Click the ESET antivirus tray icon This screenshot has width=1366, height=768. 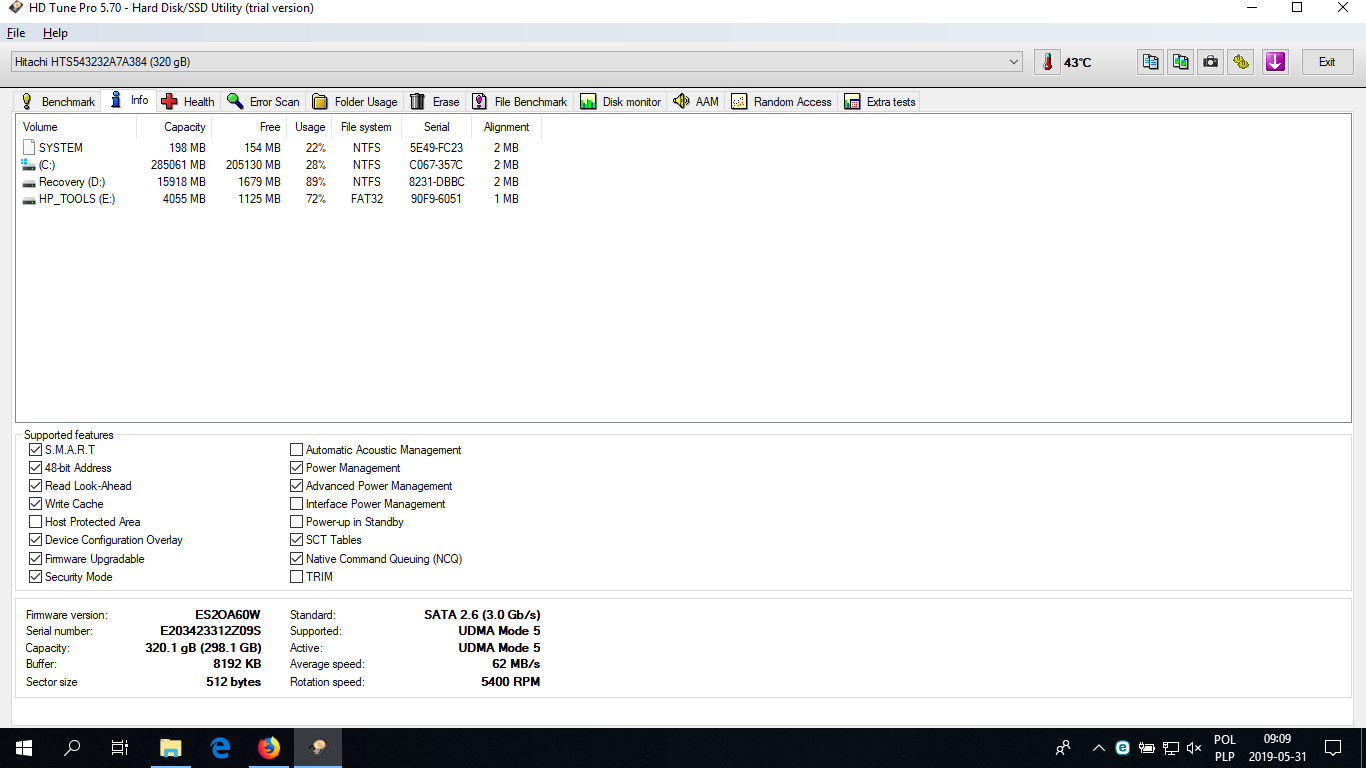1122,748
